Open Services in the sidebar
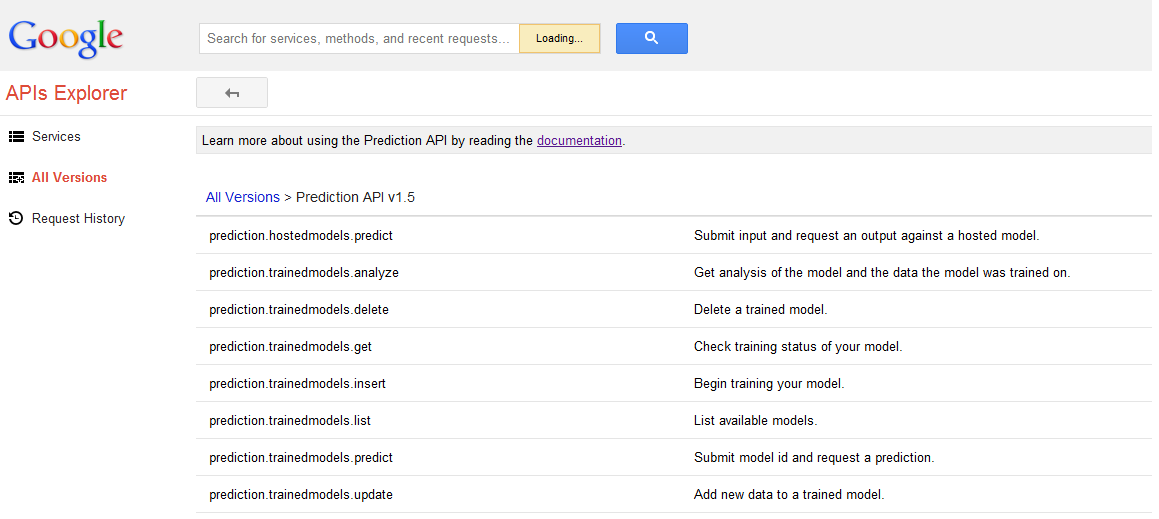The height and width of the screenshot is (519, 1159). (56, 137)
